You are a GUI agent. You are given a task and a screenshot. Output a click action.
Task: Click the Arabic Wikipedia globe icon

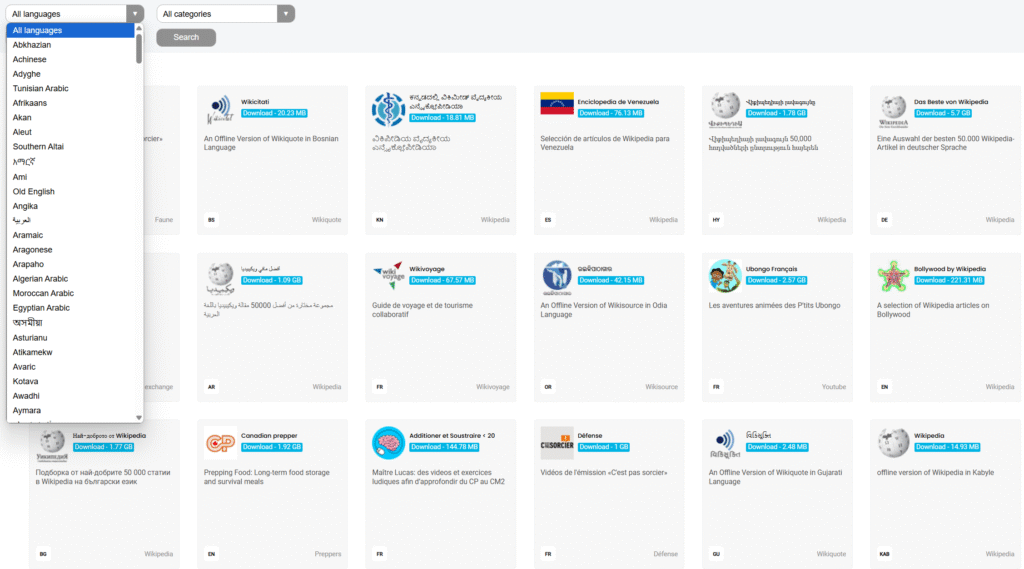click(221, 277)
